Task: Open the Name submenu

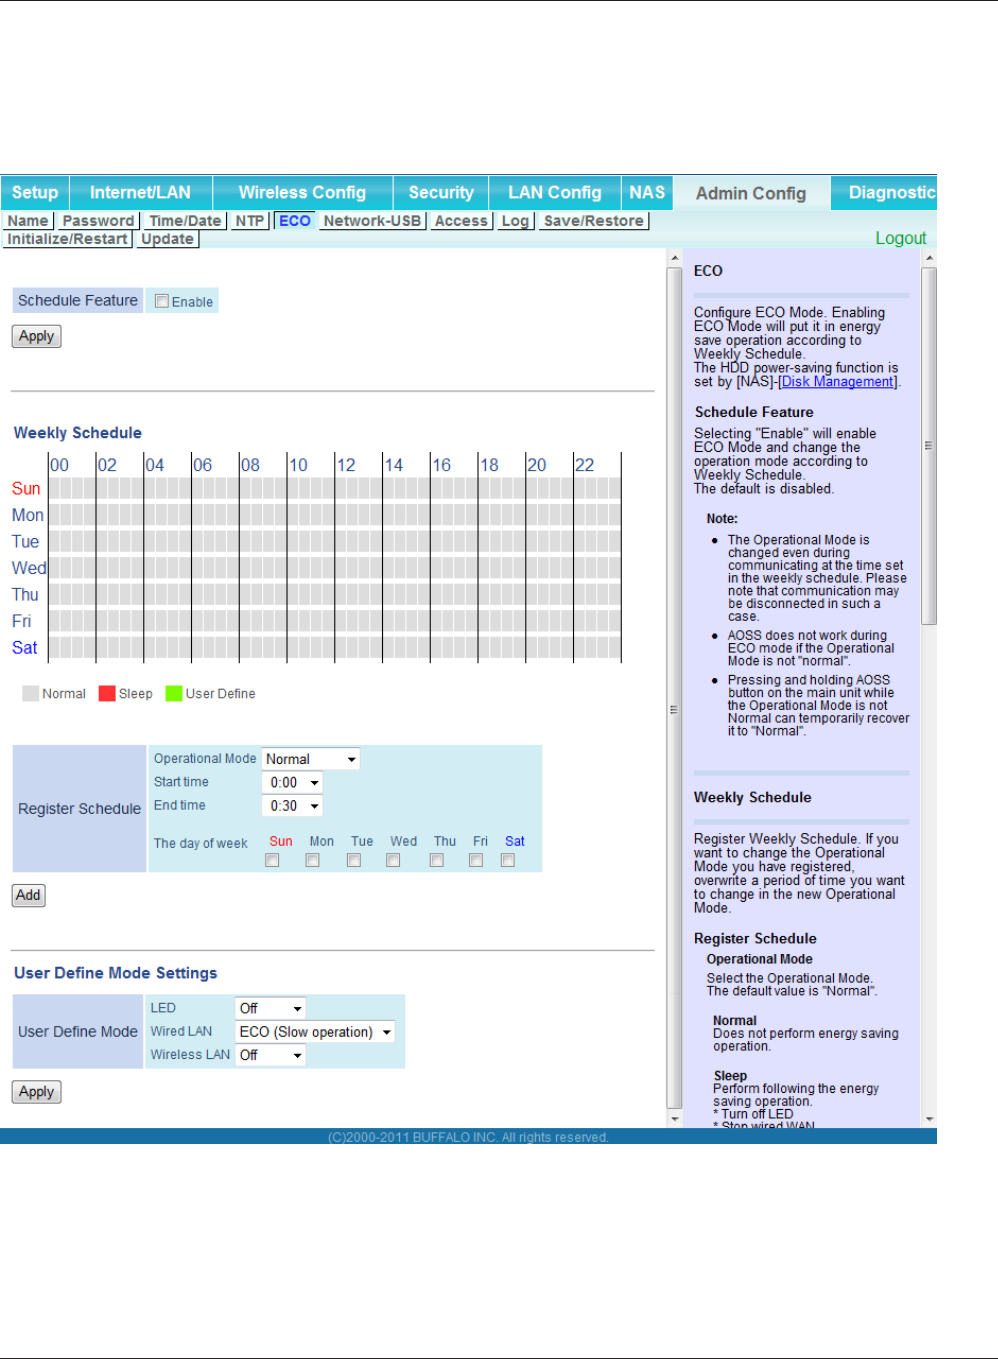Action: 28,221
